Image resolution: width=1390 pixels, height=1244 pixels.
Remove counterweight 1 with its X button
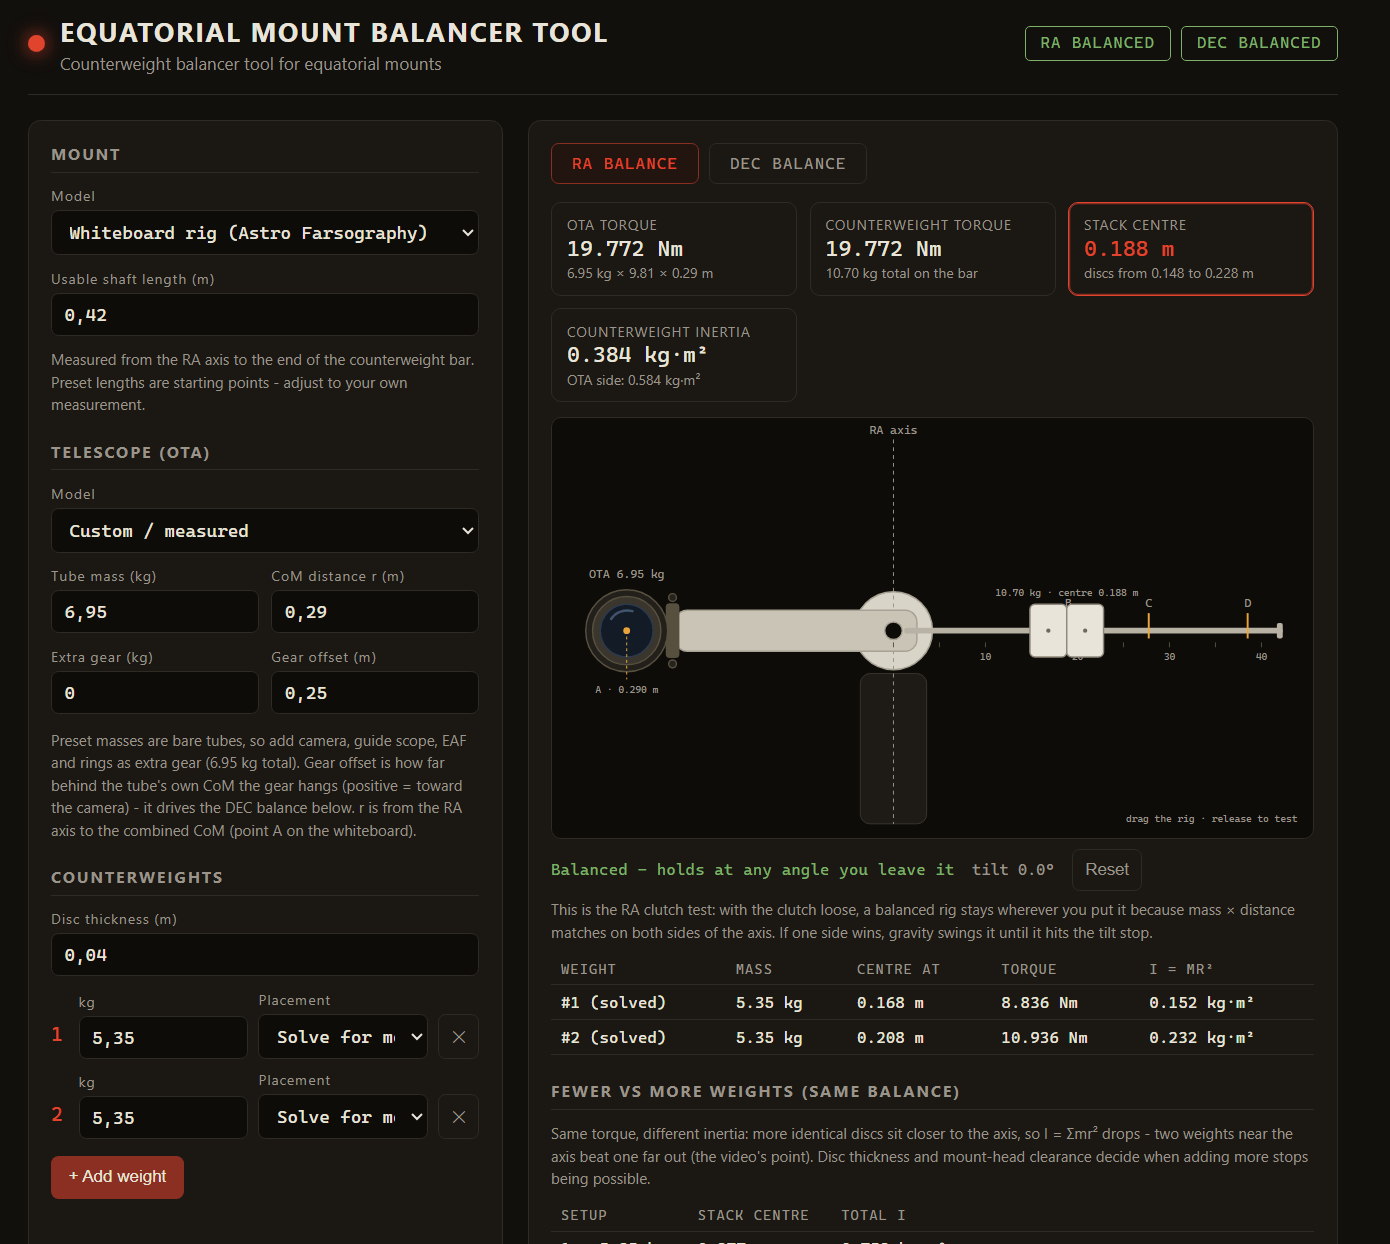click(459, 1037)
